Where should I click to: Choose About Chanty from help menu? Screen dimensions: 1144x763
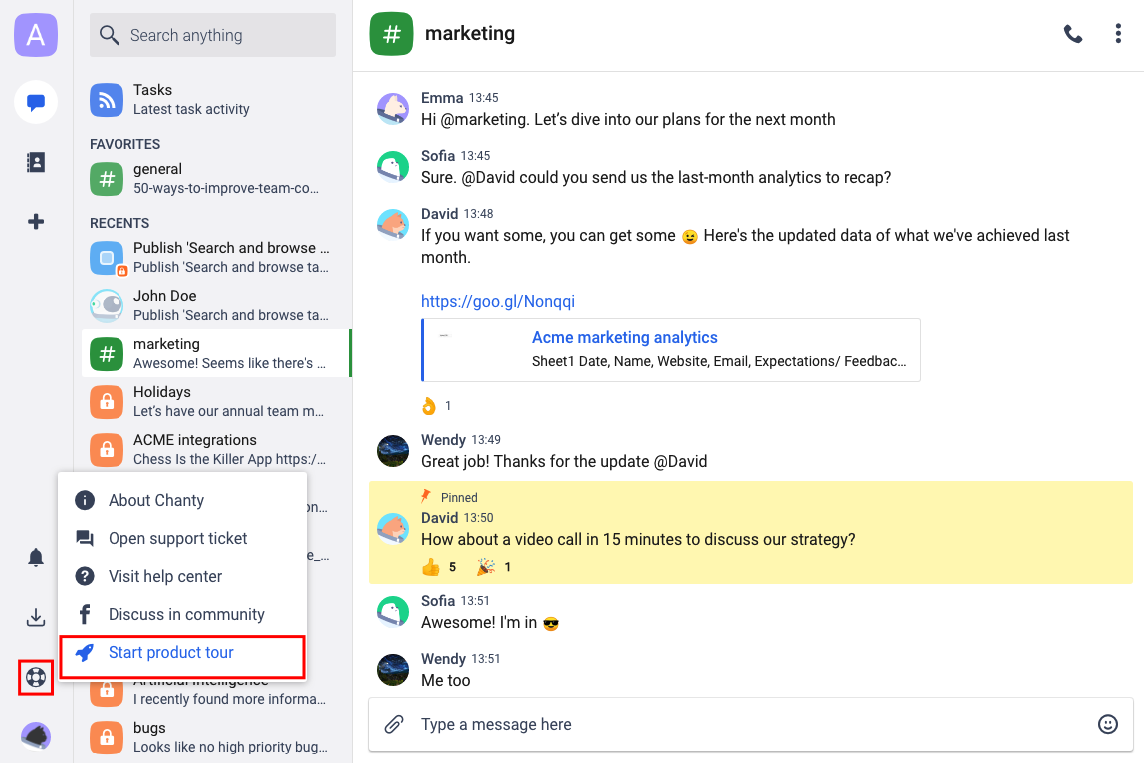[x=156, y=500]
